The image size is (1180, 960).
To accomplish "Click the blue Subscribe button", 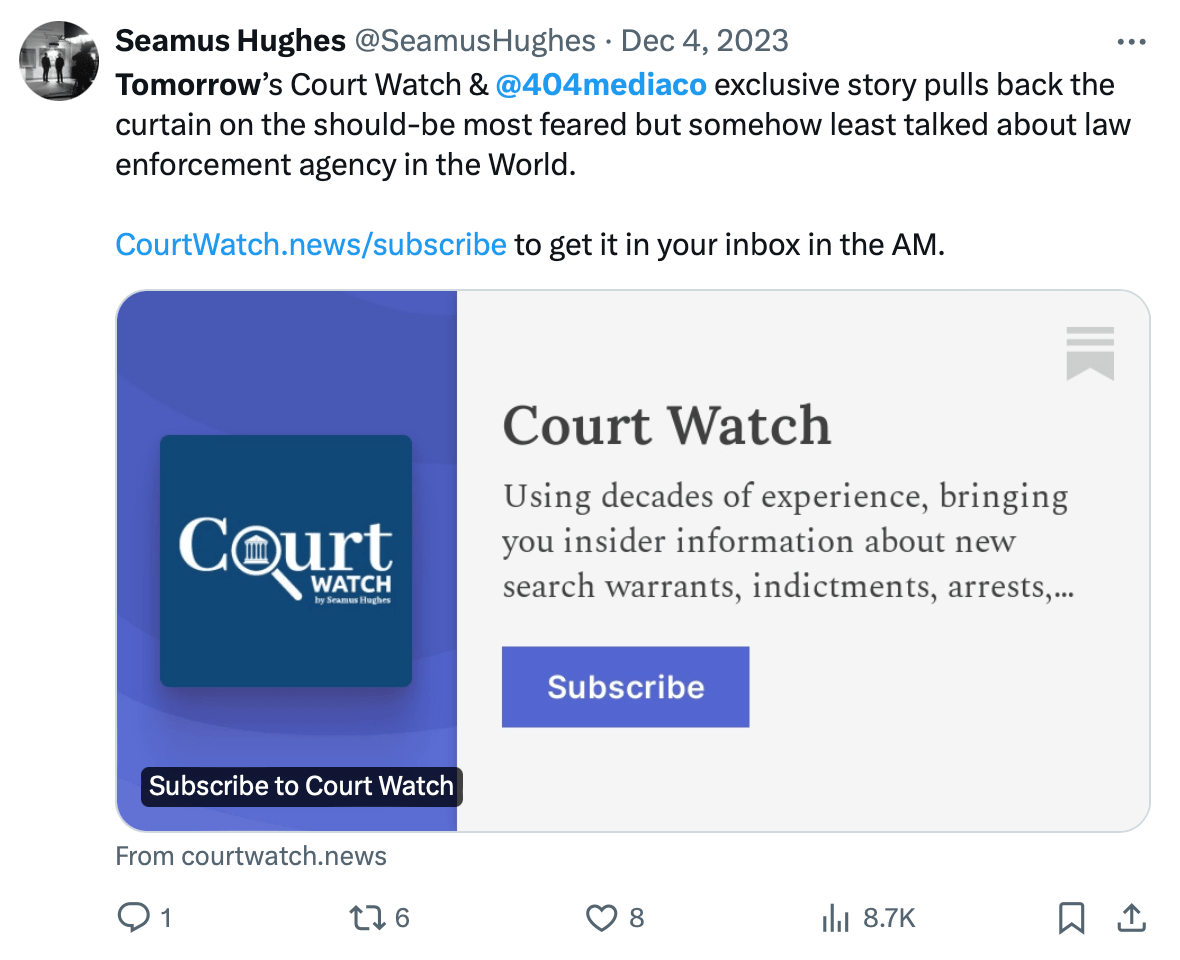I will (x=625, y=687).
